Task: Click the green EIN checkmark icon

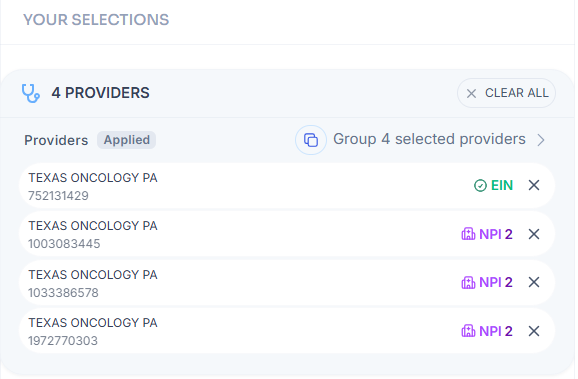Action: [x=480, y=185]
